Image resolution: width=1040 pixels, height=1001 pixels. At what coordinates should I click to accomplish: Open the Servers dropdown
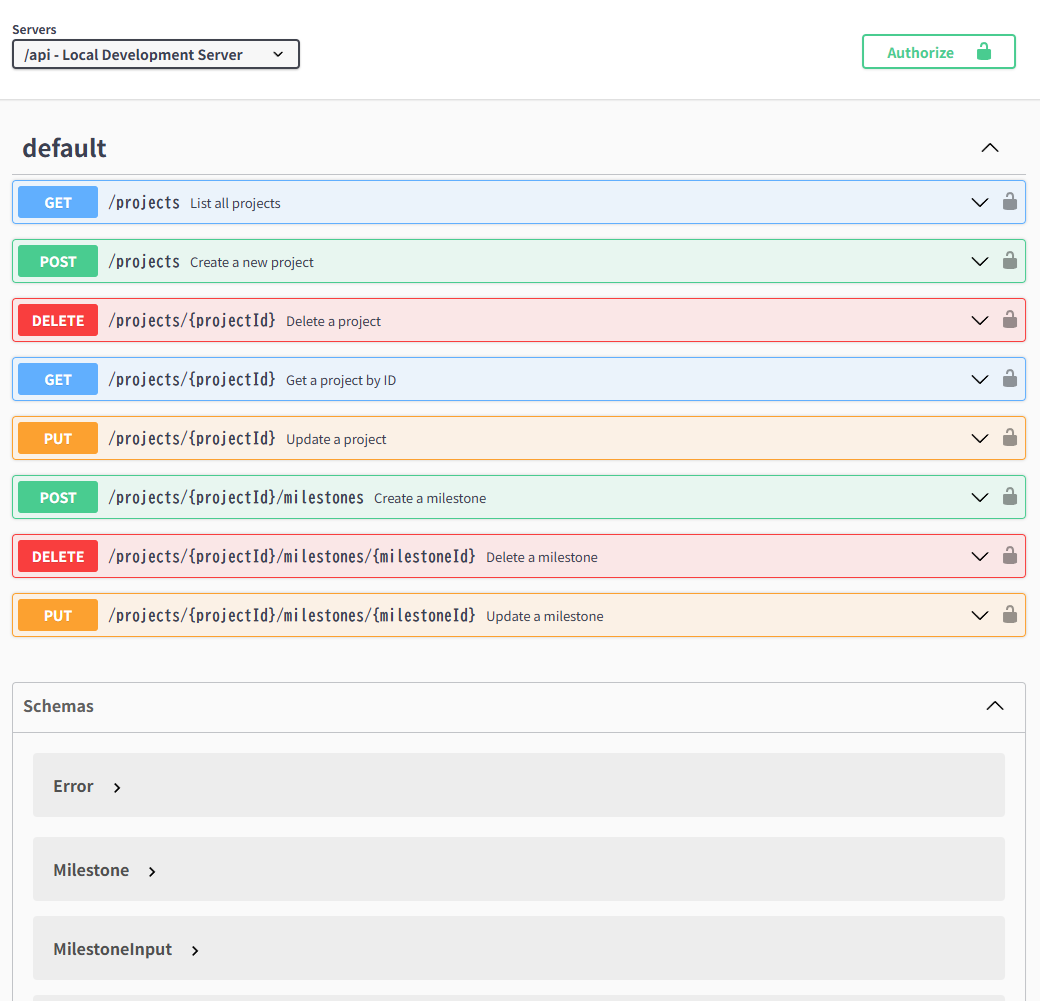[156, 54]
